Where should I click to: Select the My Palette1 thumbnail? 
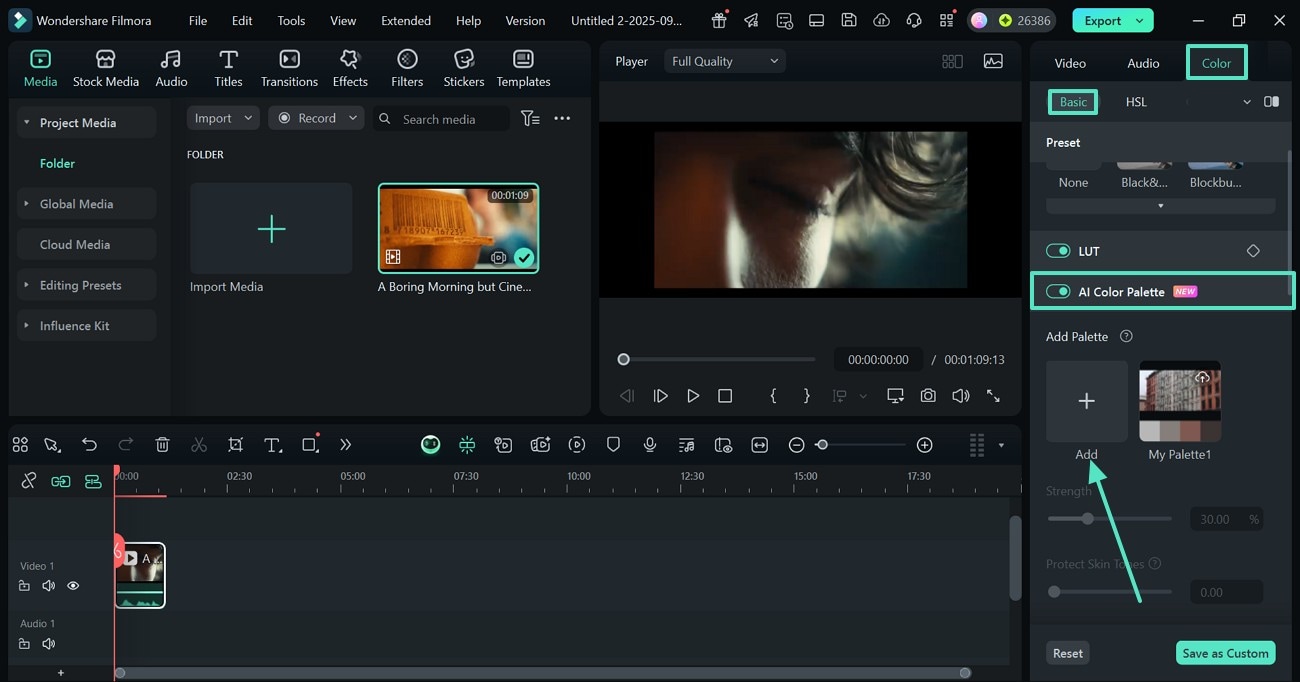point(1180,401)
